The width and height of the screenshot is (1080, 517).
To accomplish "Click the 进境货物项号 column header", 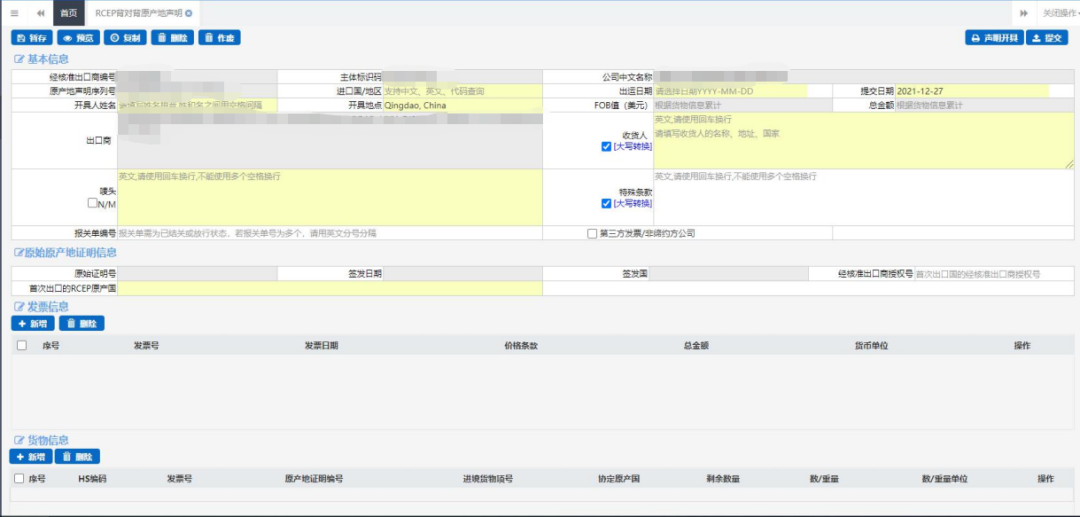I will 488,478.
